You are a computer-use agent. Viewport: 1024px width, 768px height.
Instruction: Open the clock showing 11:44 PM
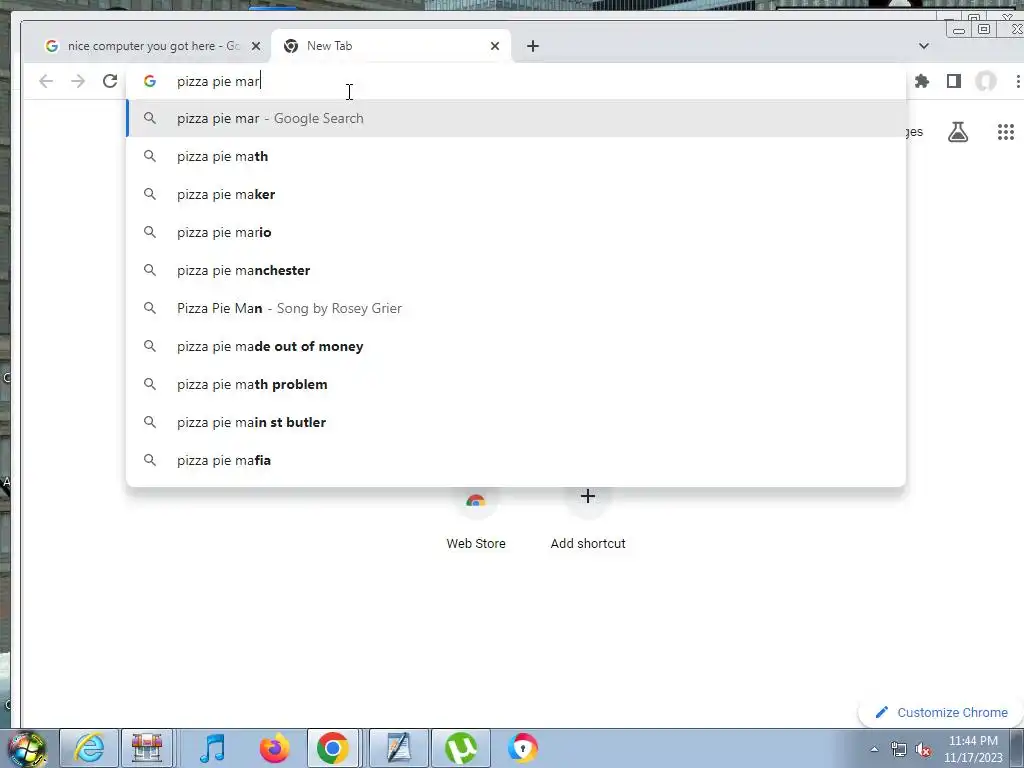tap(973, 748)
